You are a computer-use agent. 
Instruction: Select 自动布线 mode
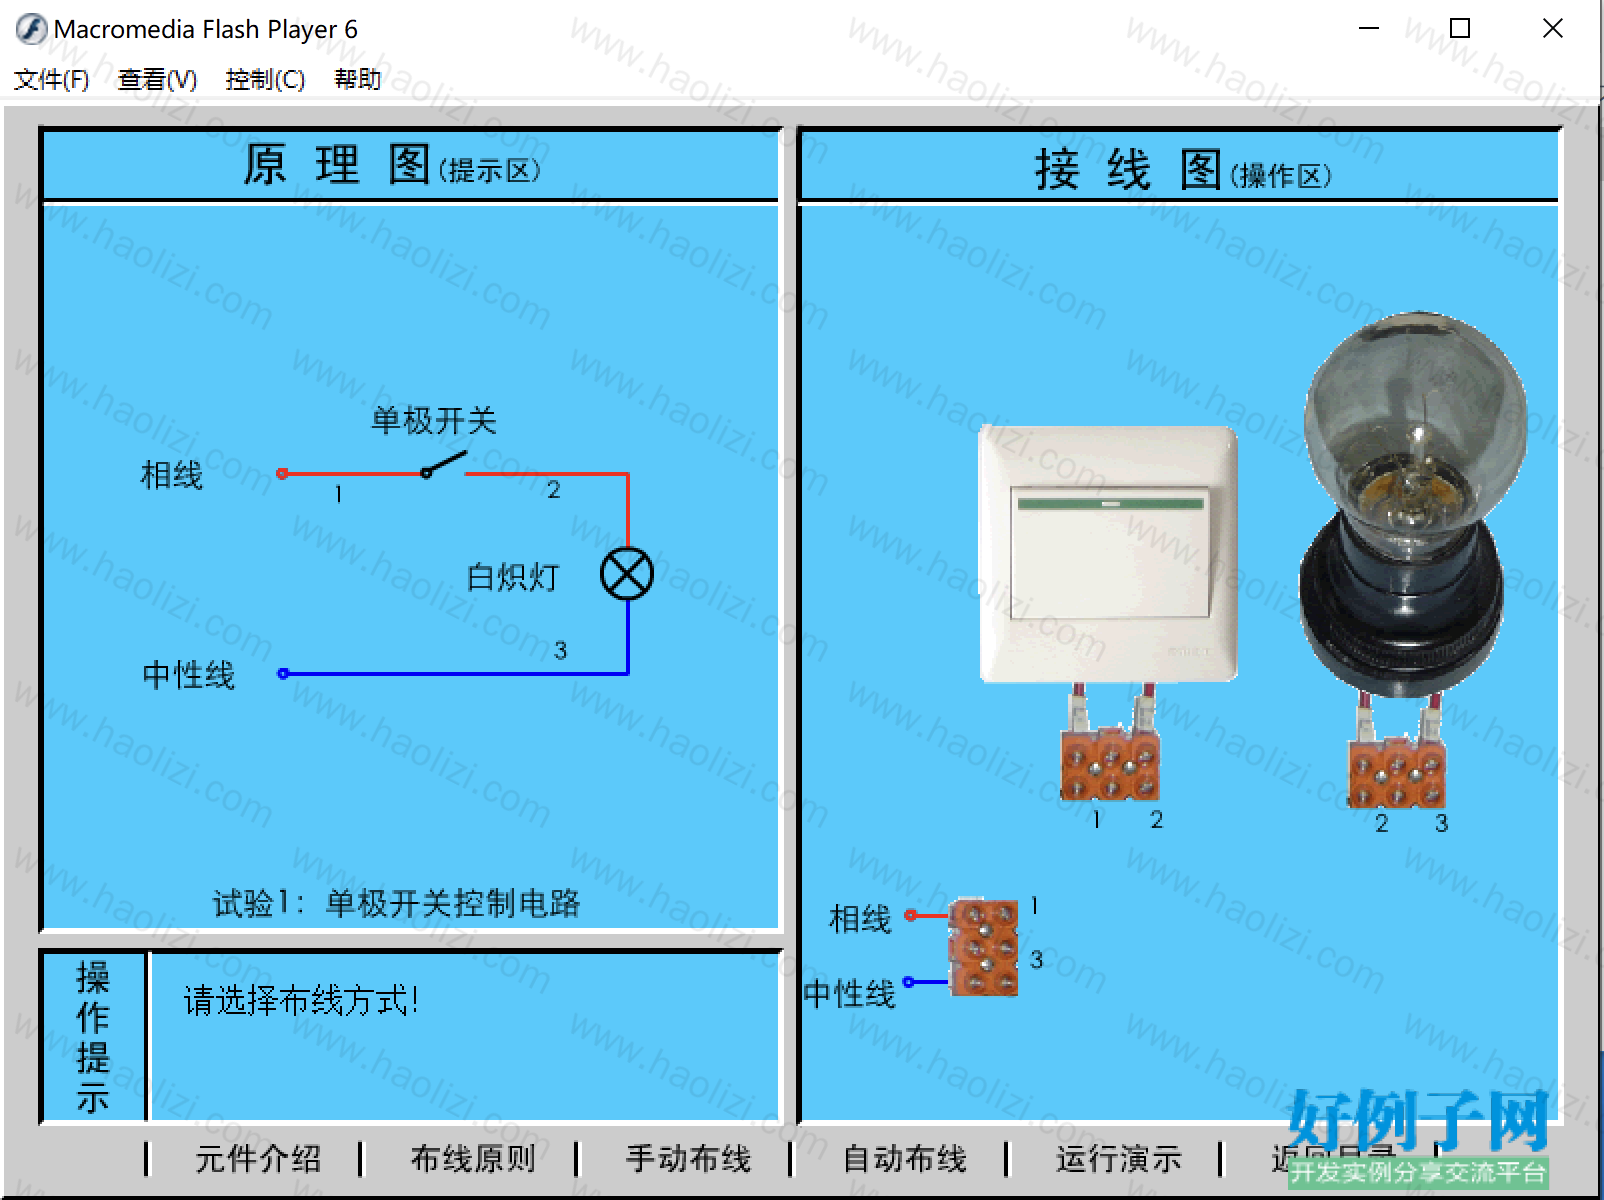pyautogui.click(x=904, y=1159)
